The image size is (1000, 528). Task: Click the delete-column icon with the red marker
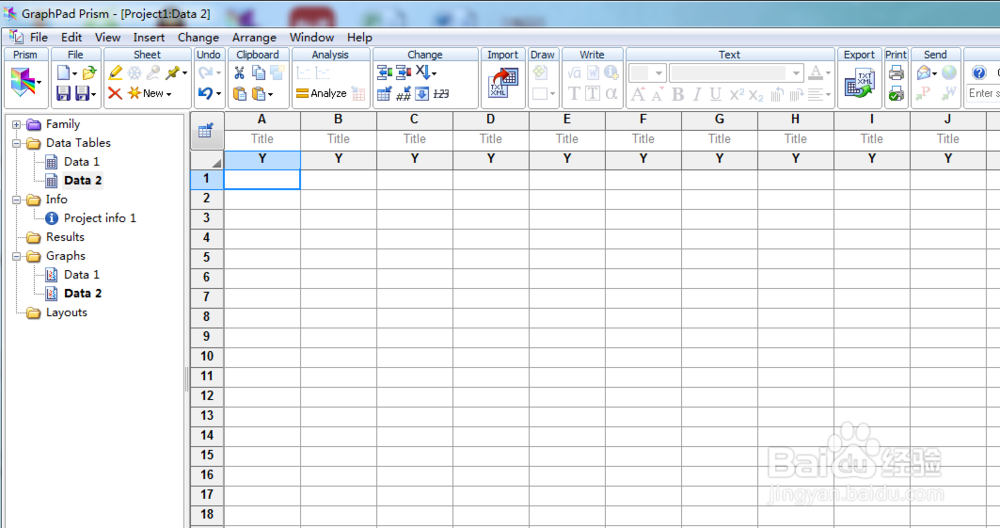click(x=404, y=73)
